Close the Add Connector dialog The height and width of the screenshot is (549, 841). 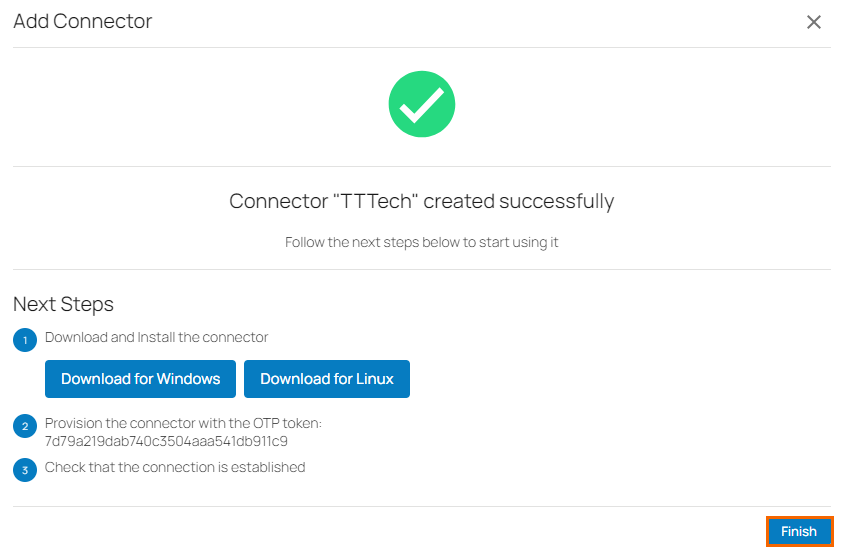click(814, 22)
